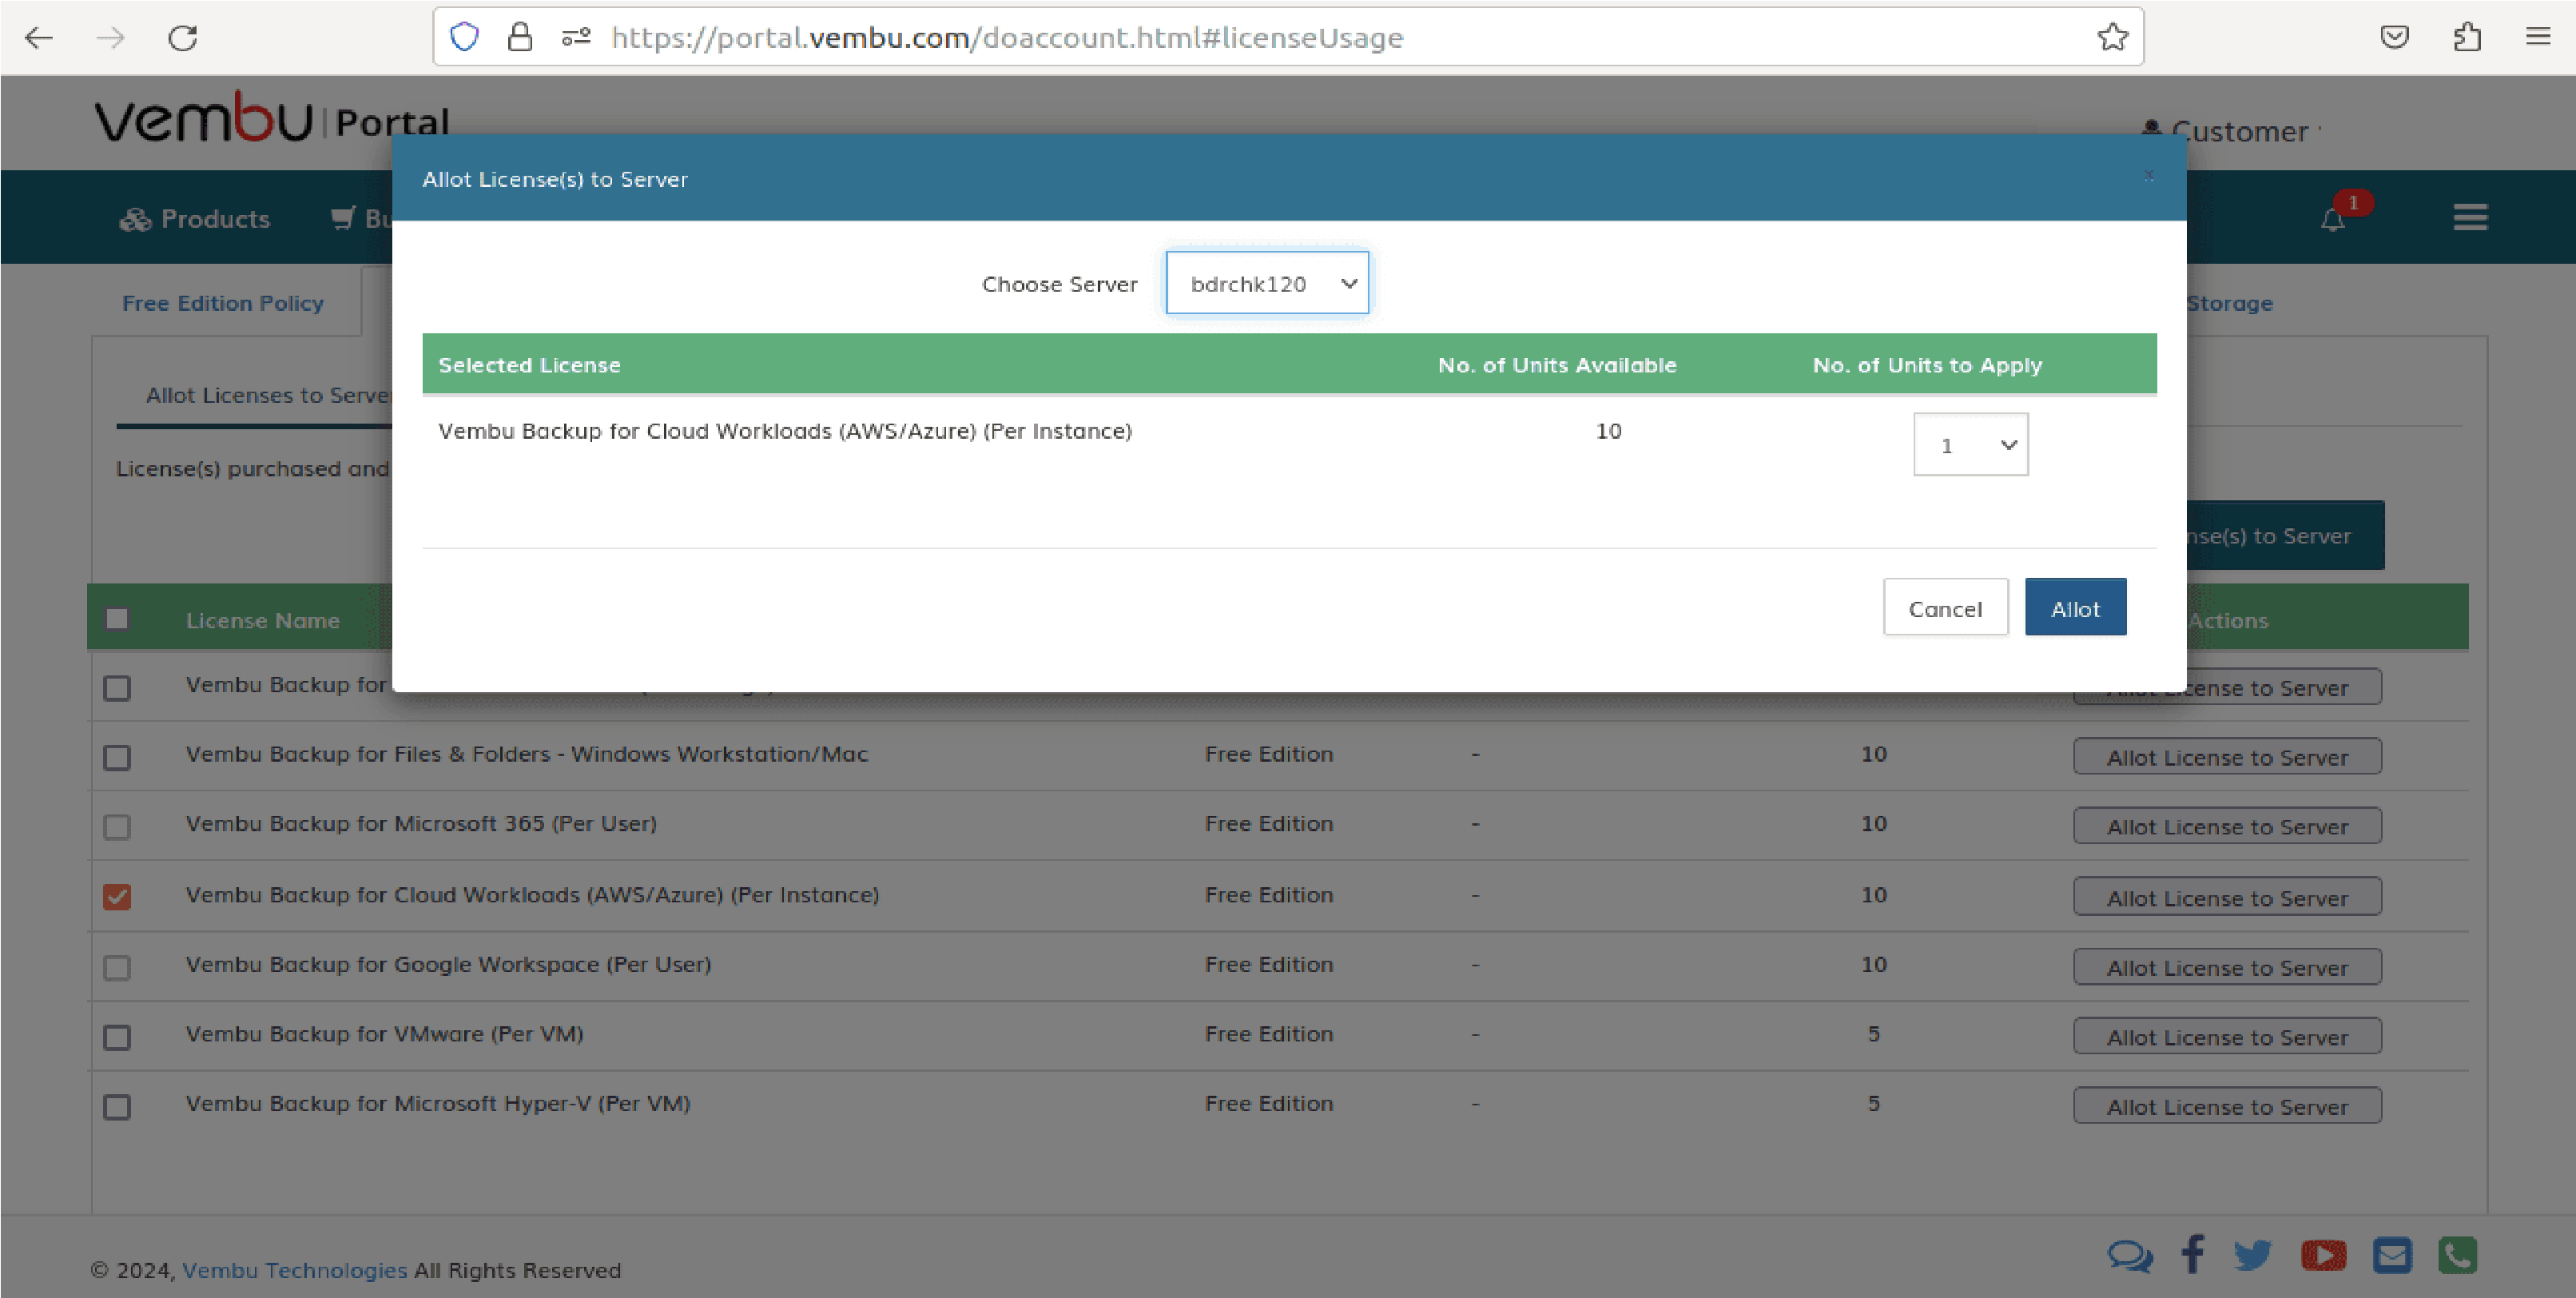Check the Microsoft 365 (Per User) checkbox
Viewport: 2576px width, 1298px height.
[x=117, y=827]
